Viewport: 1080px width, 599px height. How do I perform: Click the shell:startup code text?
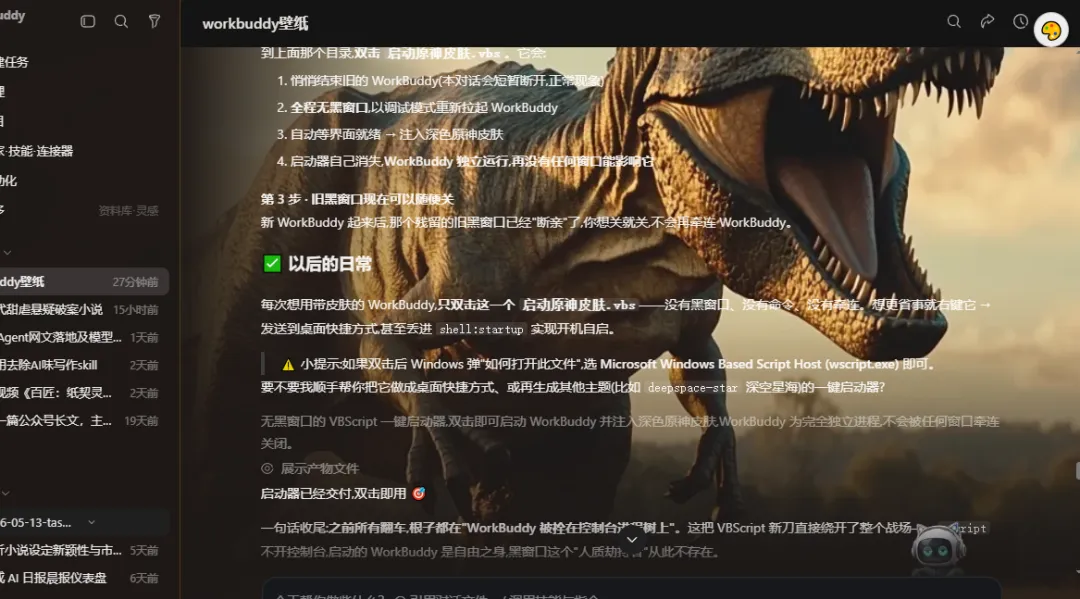coord(481,329)
